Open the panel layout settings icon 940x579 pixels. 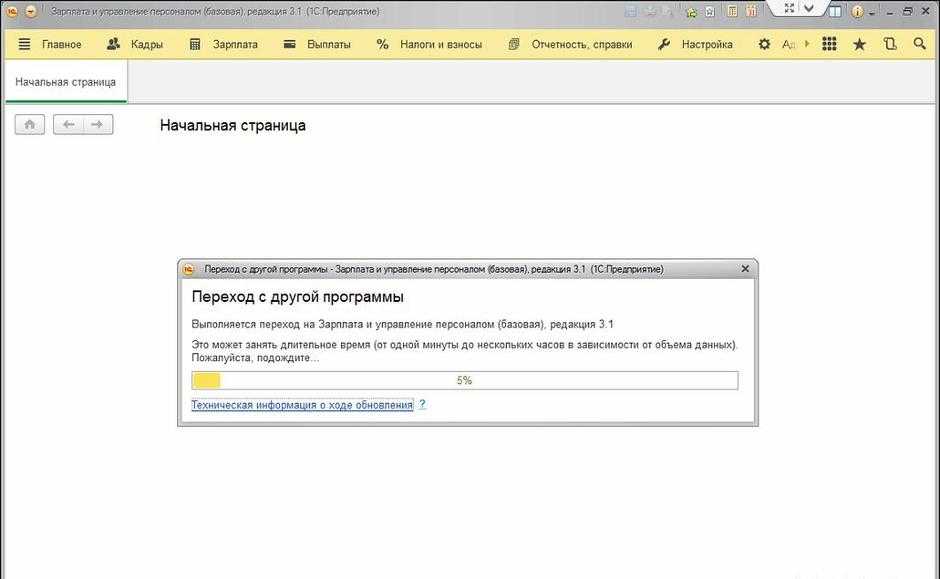tap(835, 11)
